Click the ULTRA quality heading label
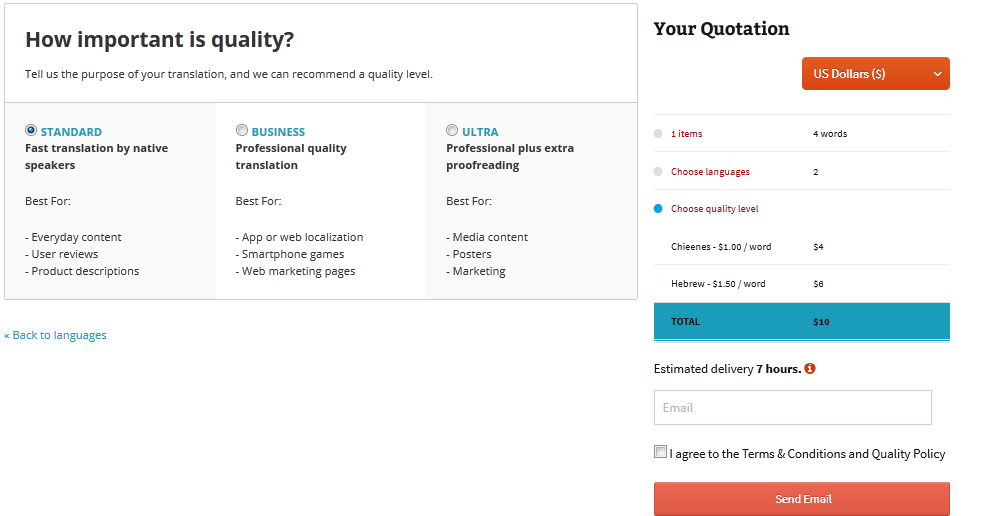 point(480,132)
